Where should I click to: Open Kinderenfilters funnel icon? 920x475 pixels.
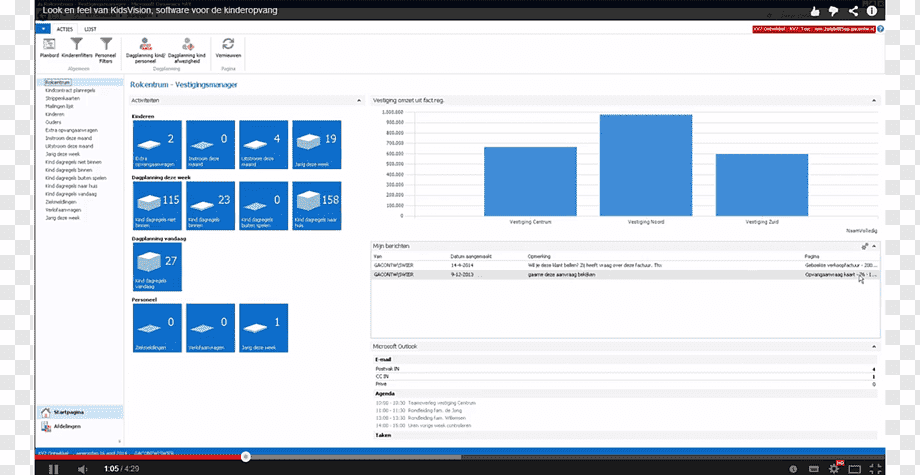(x=77, y=45)
